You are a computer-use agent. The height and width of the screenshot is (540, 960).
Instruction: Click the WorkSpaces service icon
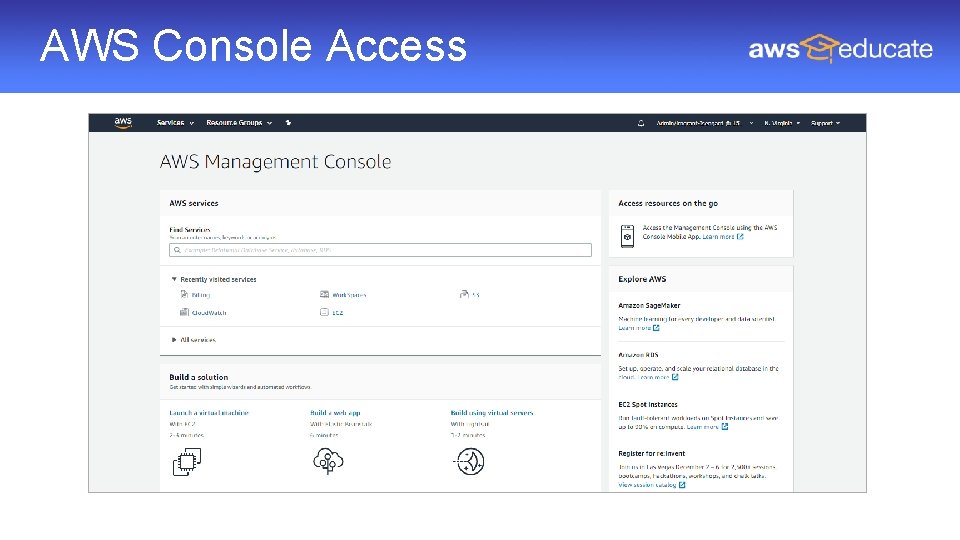(x=324, y=294)
